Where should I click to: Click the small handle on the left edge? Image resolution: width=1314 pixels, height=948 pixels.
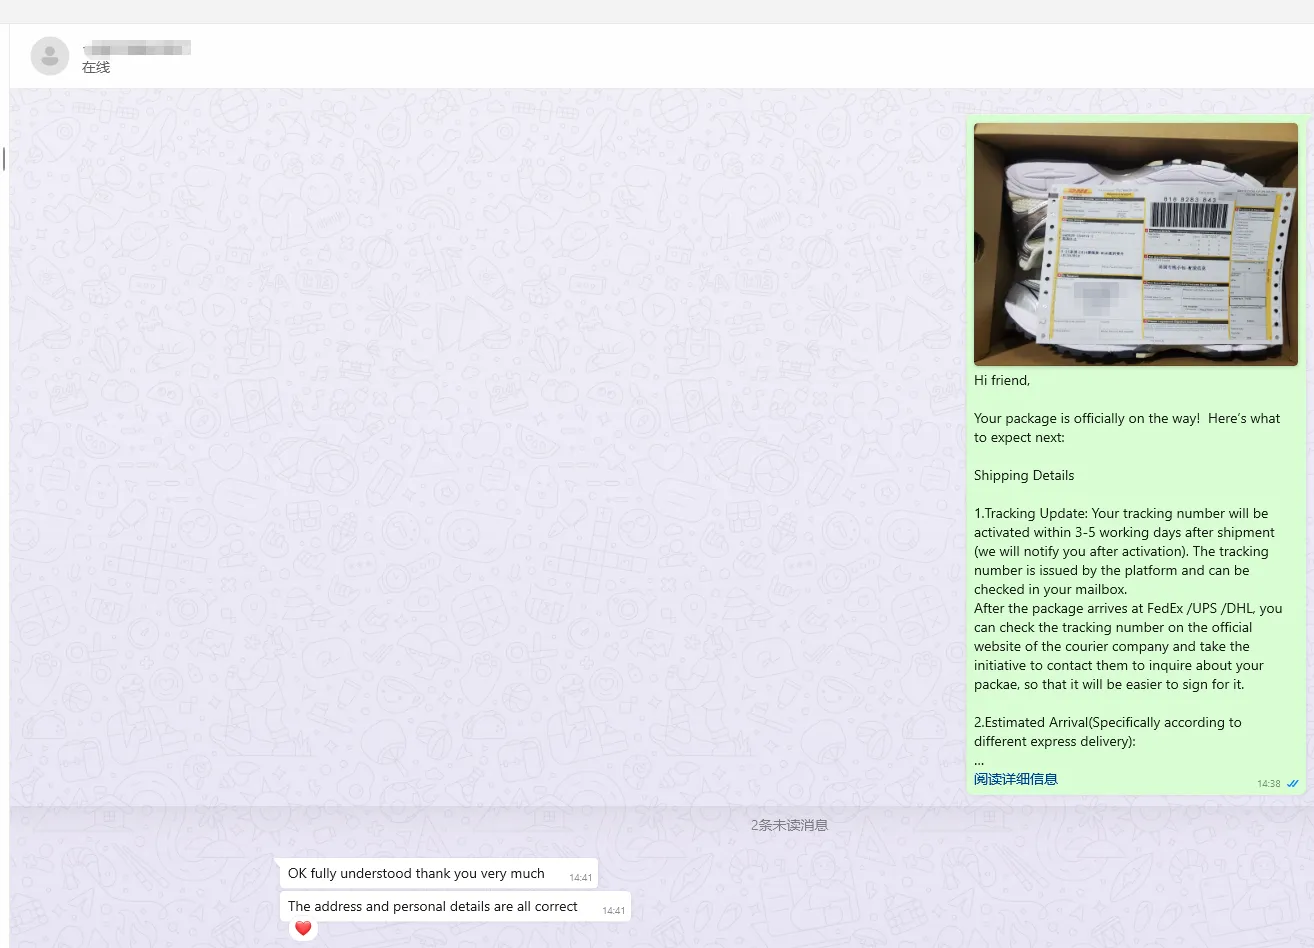[x=4, y=158]
